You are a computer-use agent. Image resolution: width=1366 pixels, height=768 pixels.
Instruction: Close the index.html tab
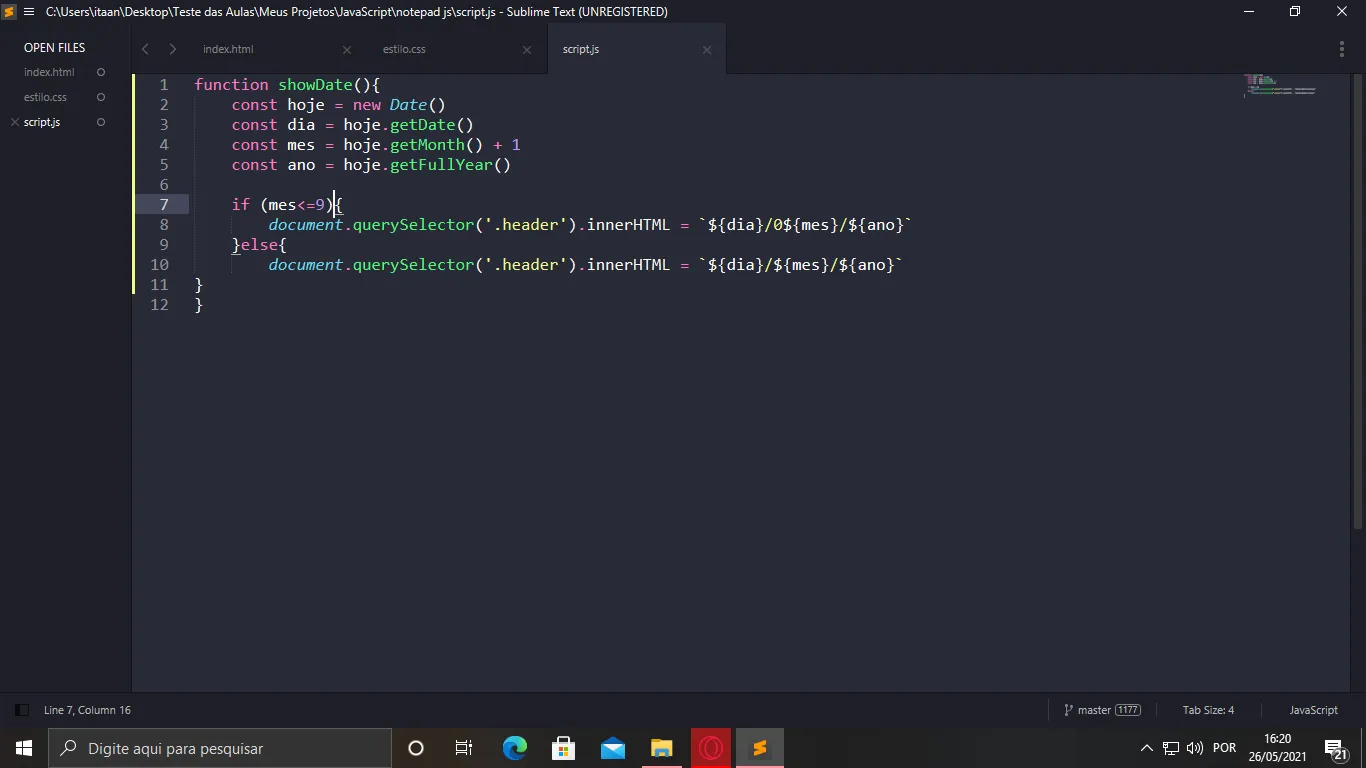[x=347, y=50]
